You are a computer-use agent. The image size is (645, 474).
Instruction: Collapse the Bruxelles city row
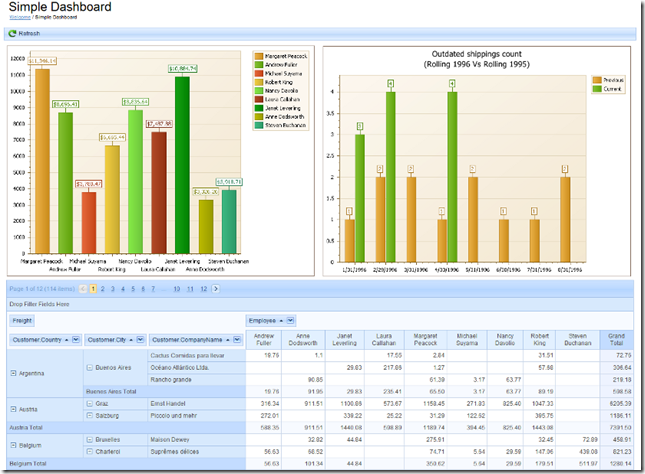[x=90, y=439]
